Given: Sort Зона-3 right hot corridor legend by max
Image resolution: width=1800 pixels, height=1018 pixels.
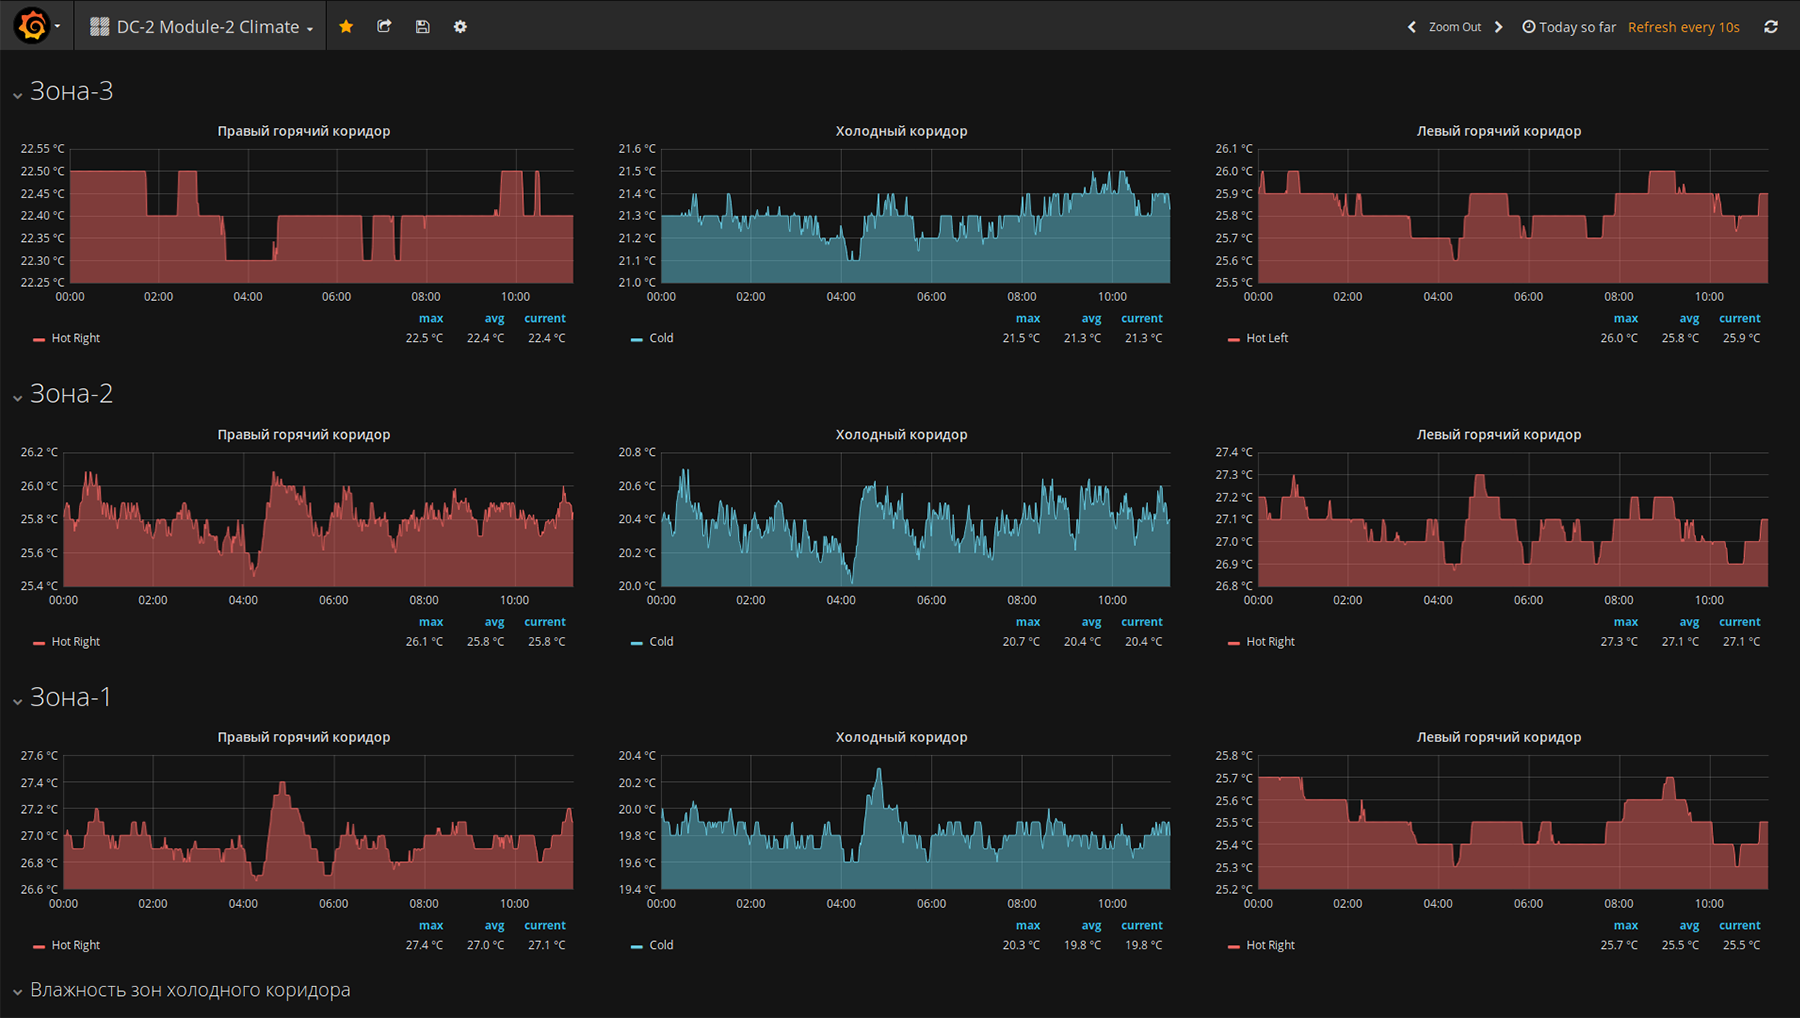Looking at the screenshot, I should tap(431, 319).
